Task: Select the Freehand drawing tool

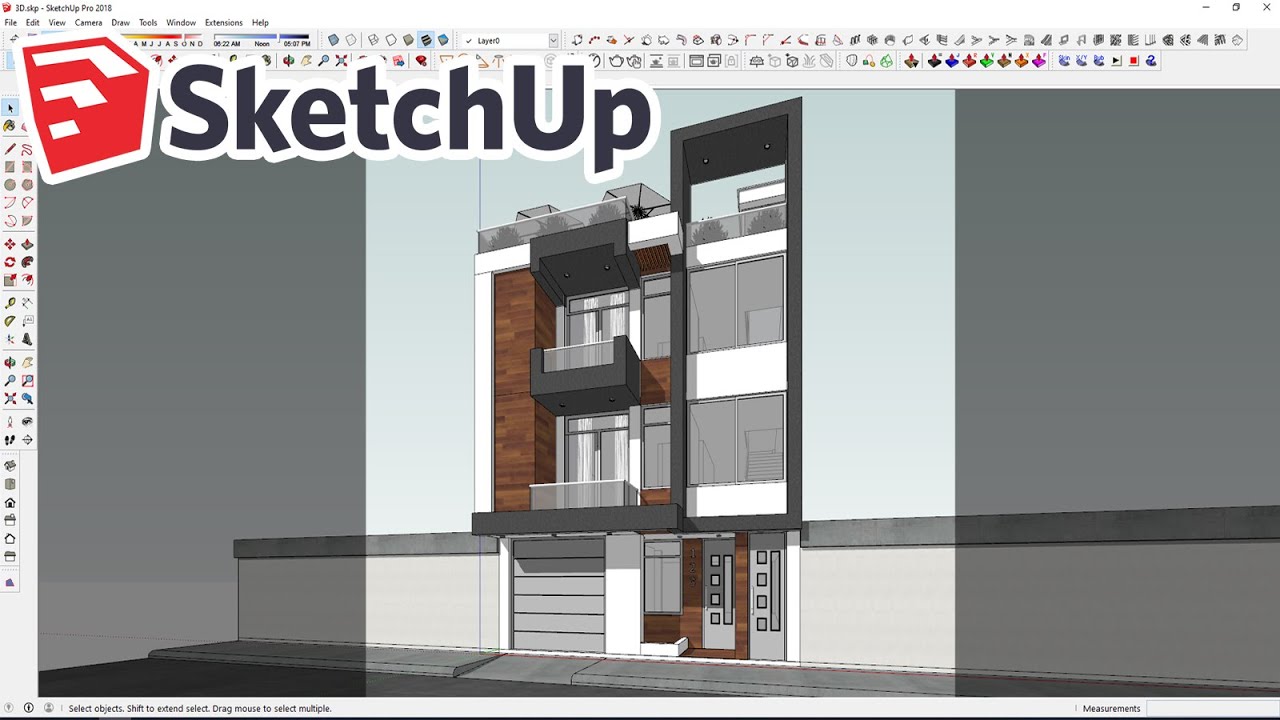Action: point(27,149)
